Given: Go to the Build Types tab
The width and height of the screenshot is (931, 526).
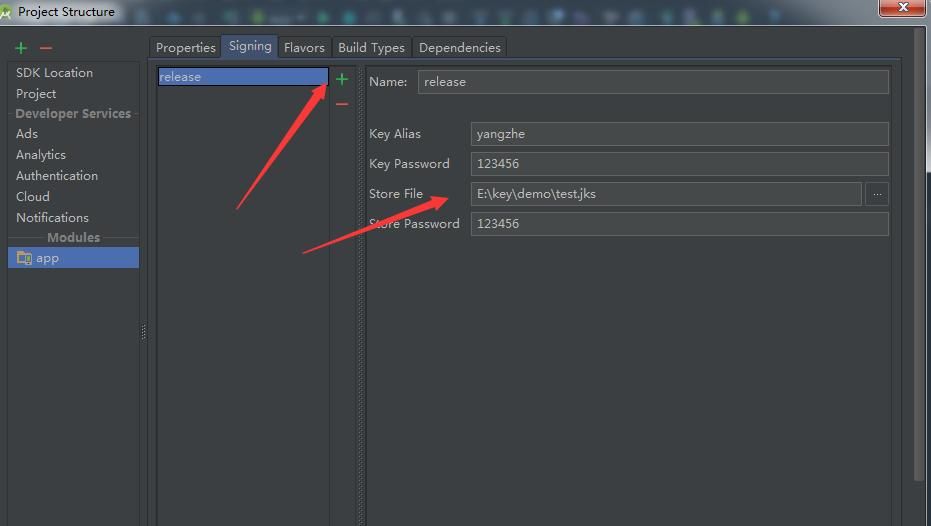Looking at the screenshot, I should (371, 47).
